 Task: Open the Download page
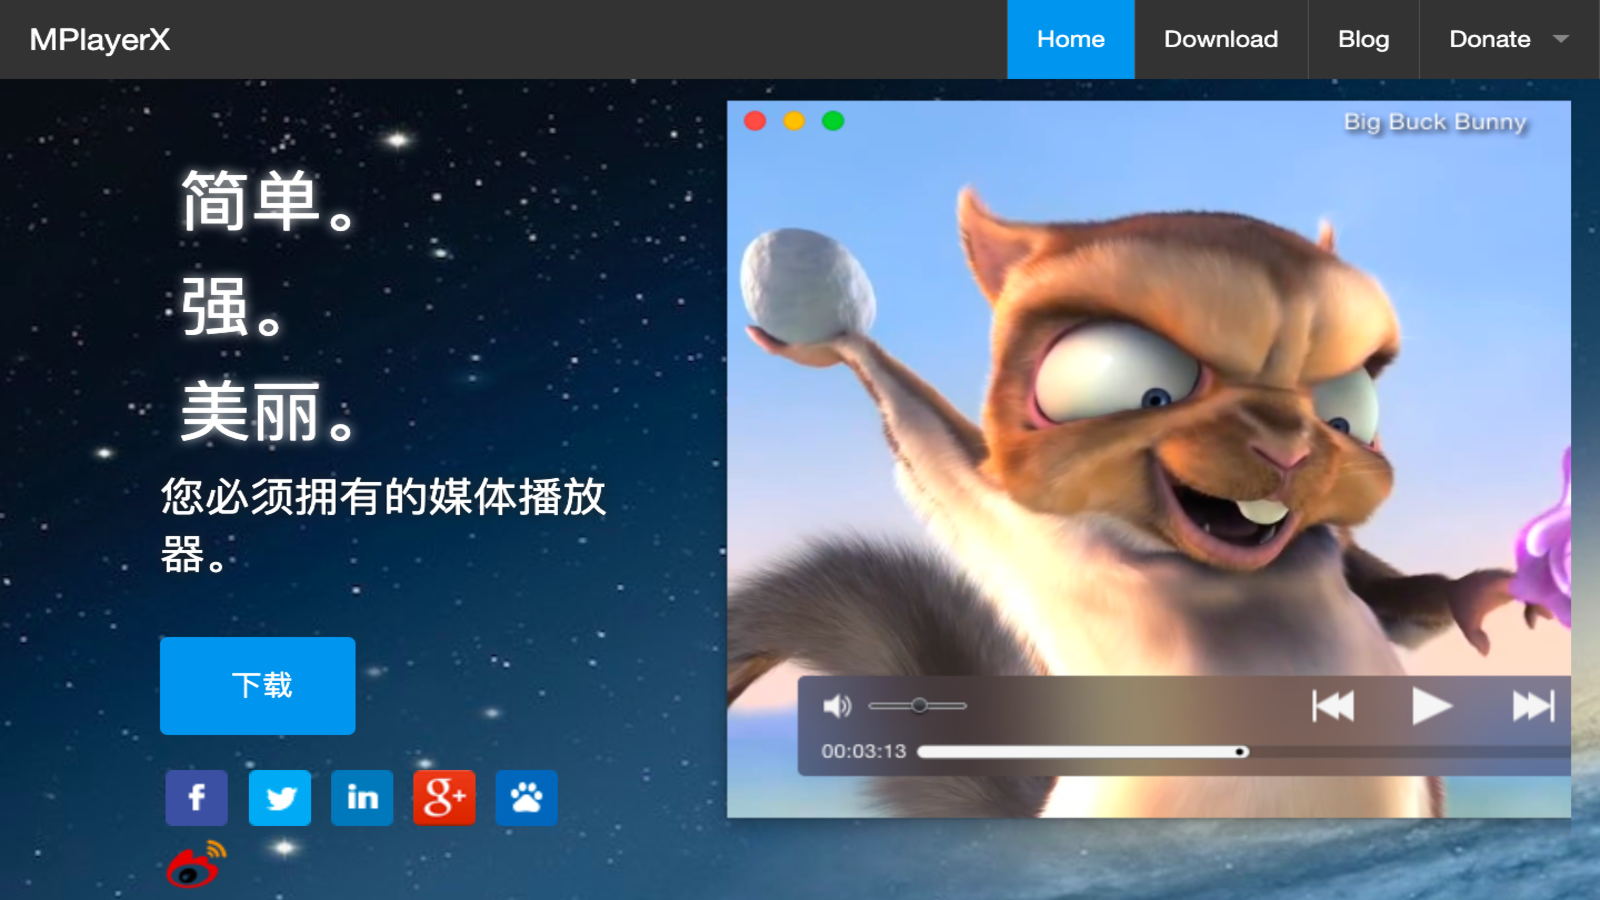[1221, 39]
